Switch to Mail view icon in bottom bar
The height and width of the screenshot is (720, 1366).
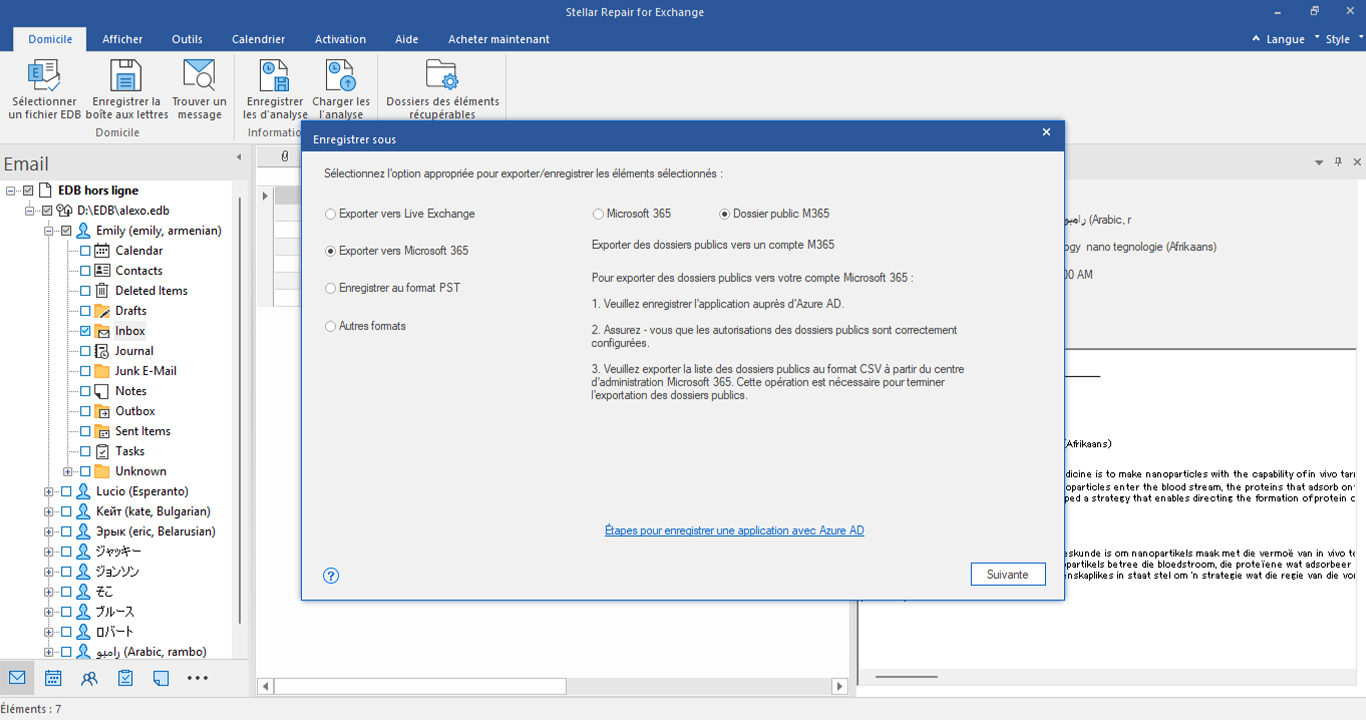(17, 678)
